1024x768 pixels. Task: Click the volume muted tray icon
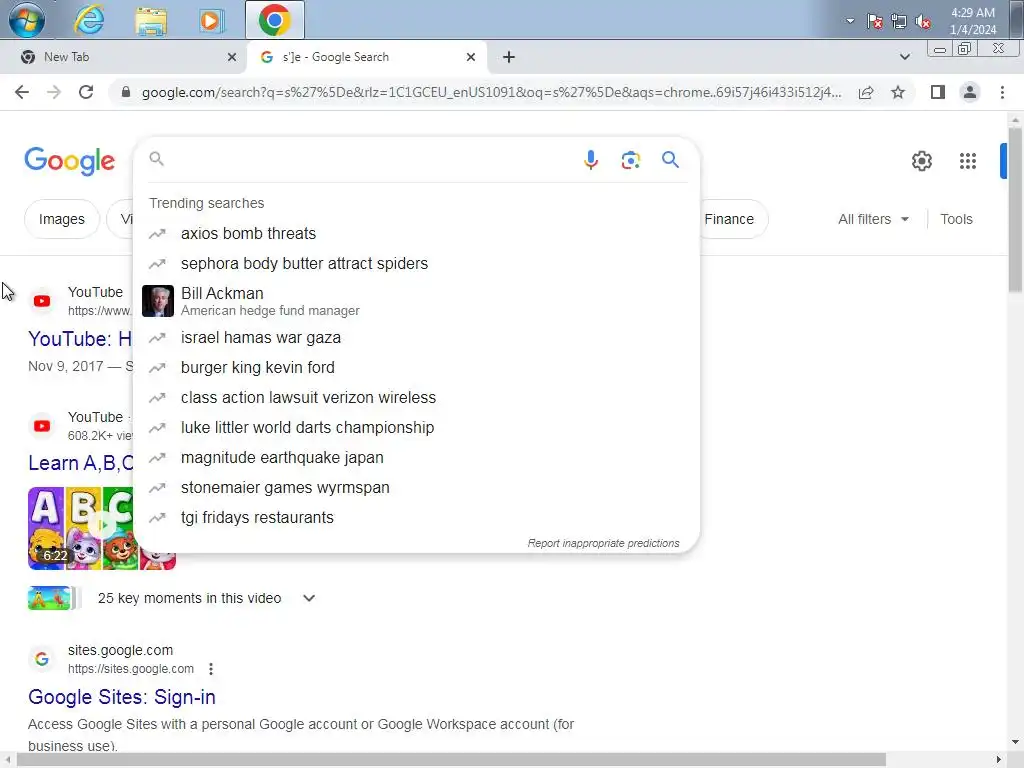923,22
